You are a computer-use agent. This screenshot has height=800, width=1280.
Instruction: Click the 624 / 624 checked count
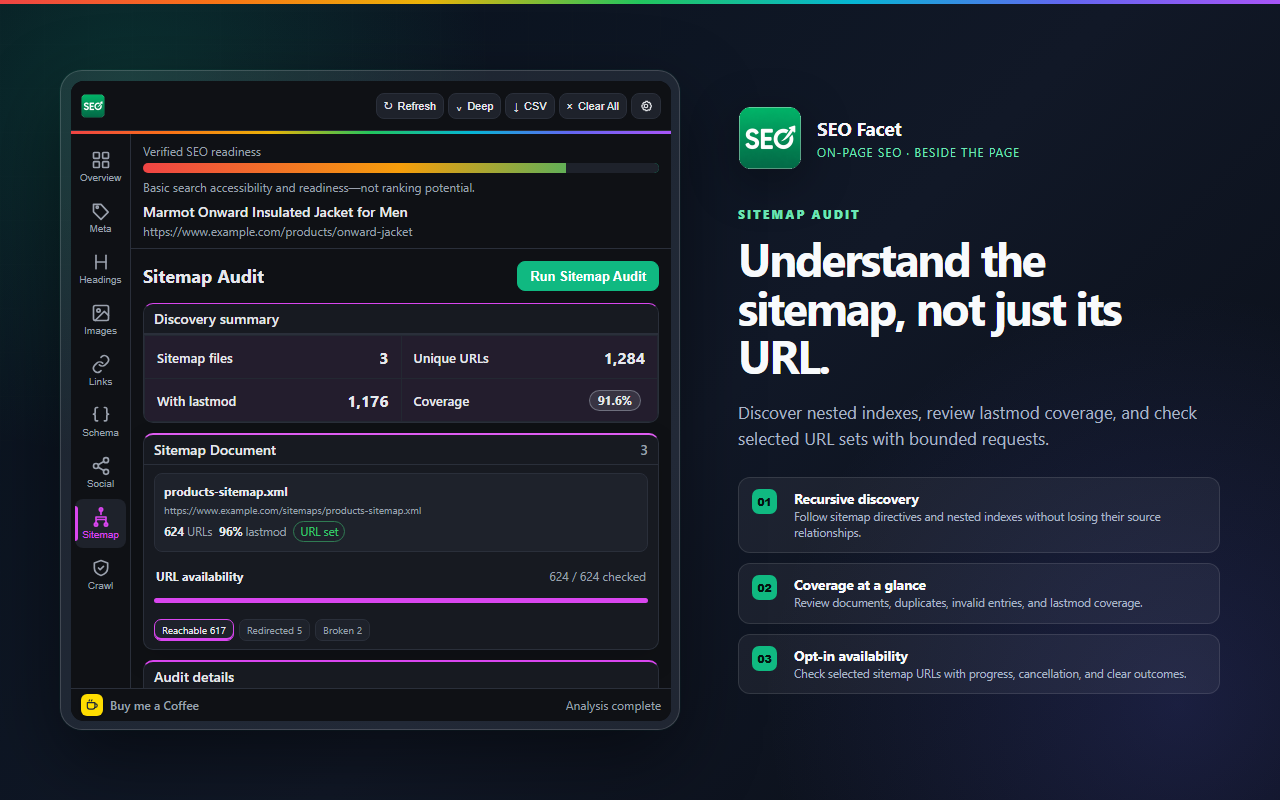pyautogui.click(x=597, y=577)
